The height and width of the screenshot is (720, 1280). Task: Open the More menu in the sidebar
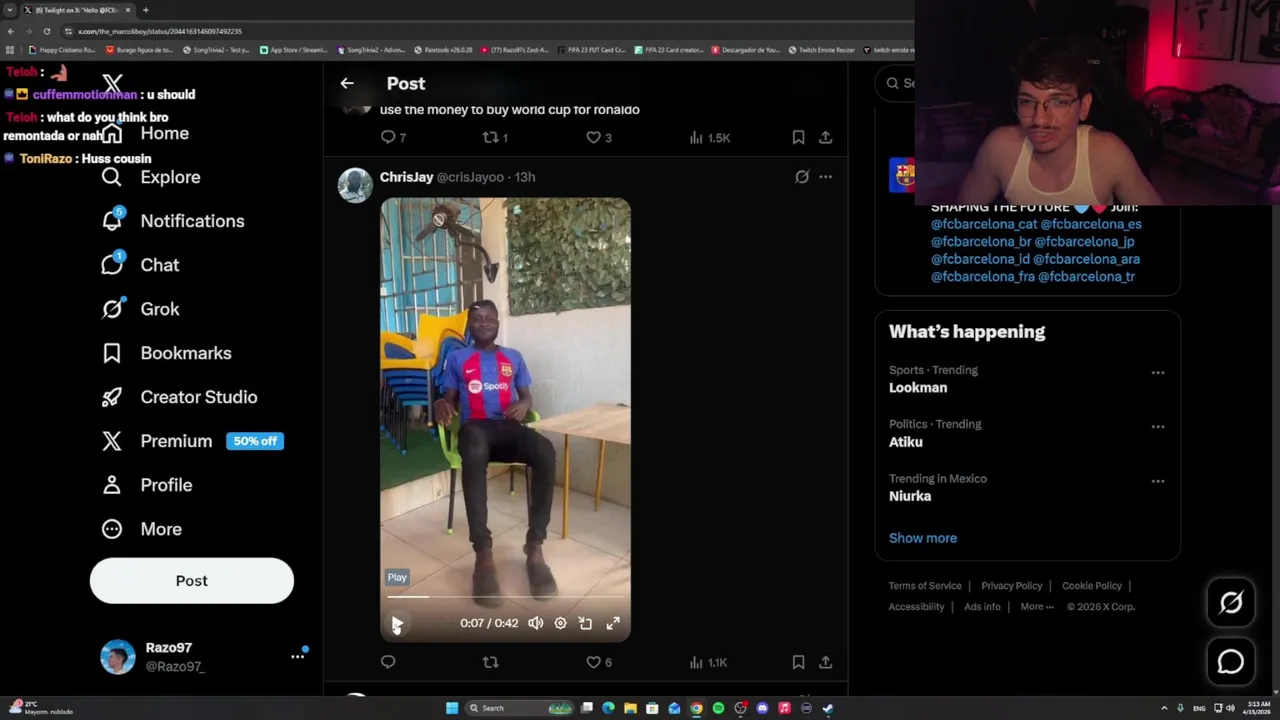[141, 529]
